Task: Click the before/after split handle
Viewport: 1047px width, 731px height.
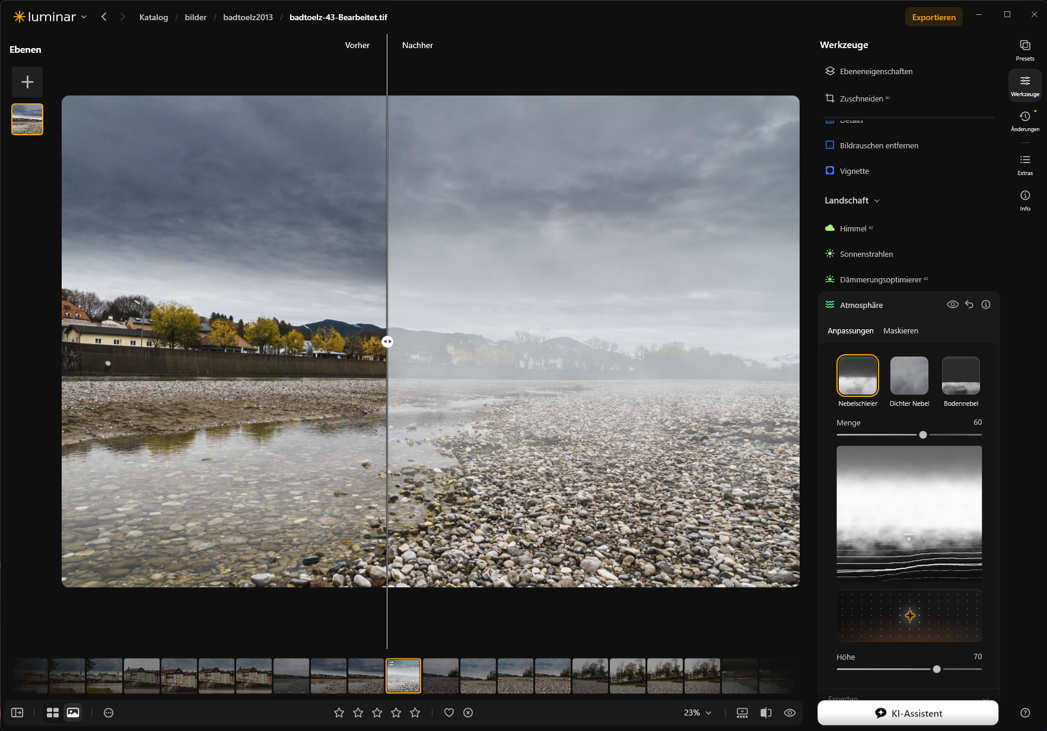Action: [387, 342]
